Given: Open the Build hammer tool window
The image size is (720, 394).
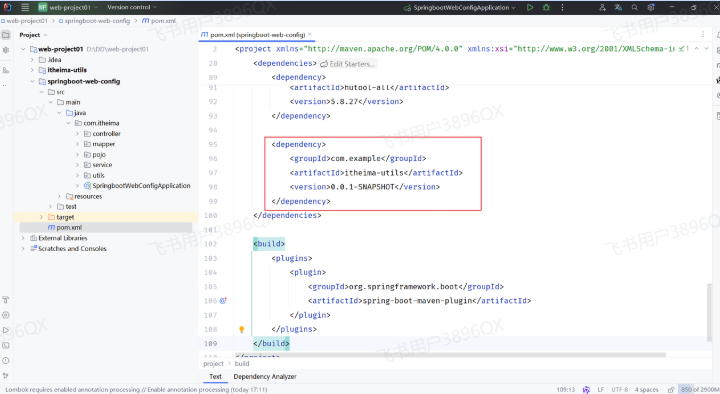Looking at the screenshot, I should coord(6,300).
